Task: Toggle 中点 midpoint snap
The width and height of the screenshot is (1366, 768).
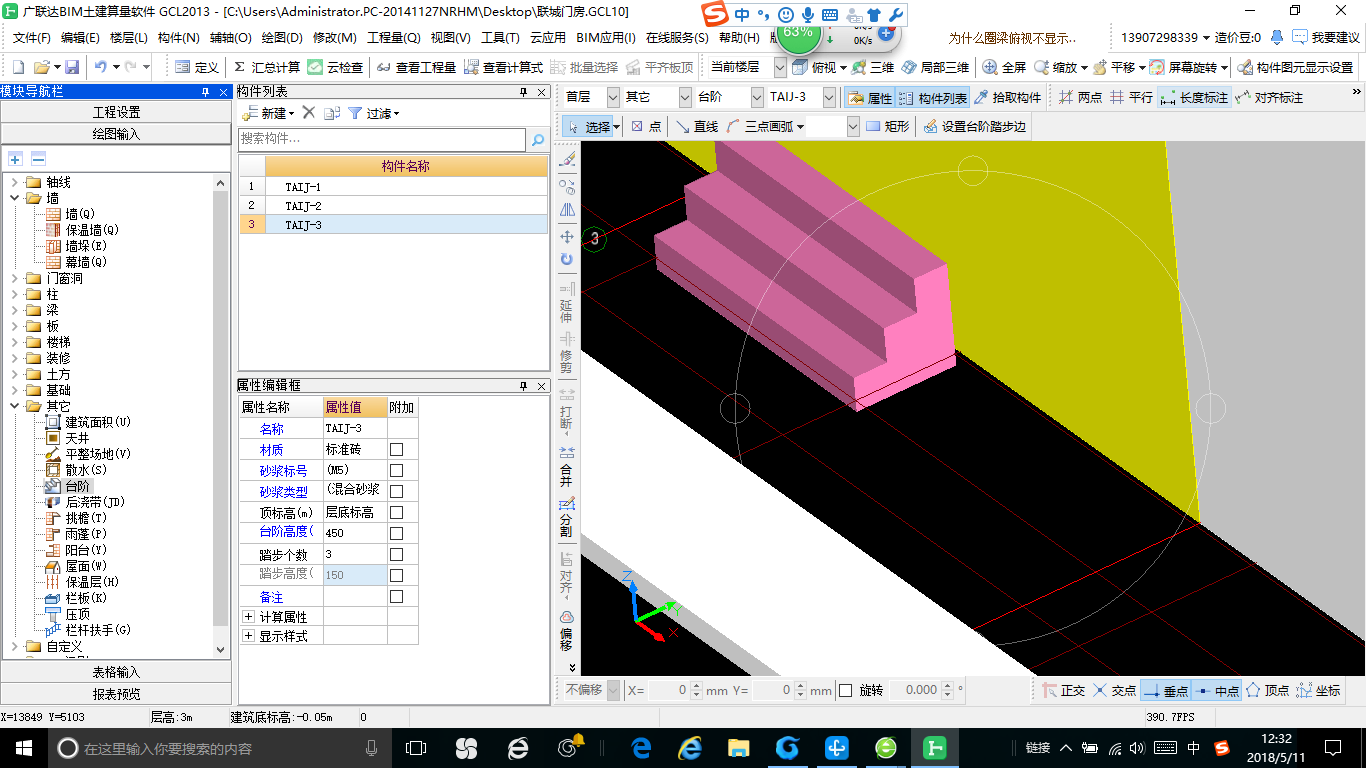Action: point(1217,691)
